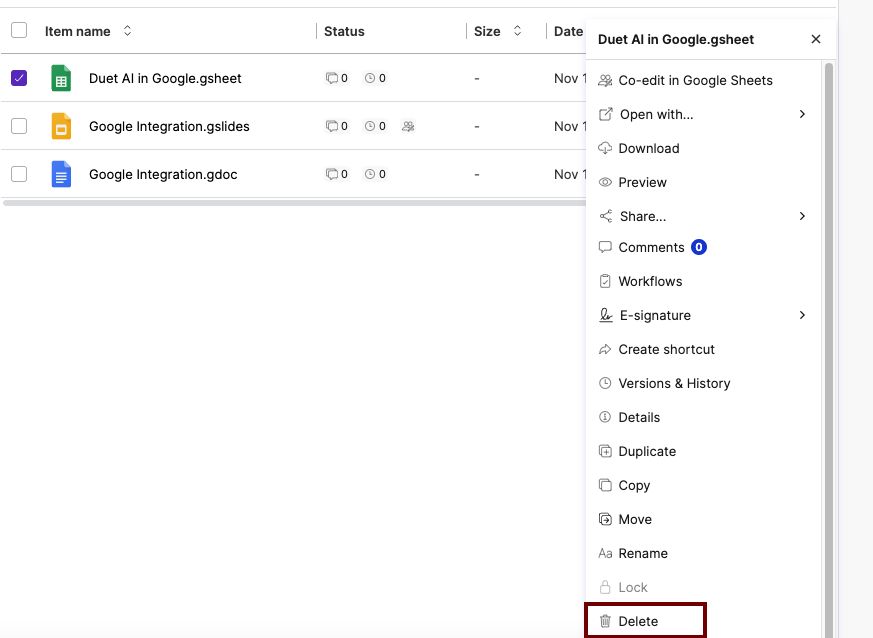Click the yellow Google Slides file icon
Image resolution: width=873 pixels, height=638 pixels.
[61, 126]
